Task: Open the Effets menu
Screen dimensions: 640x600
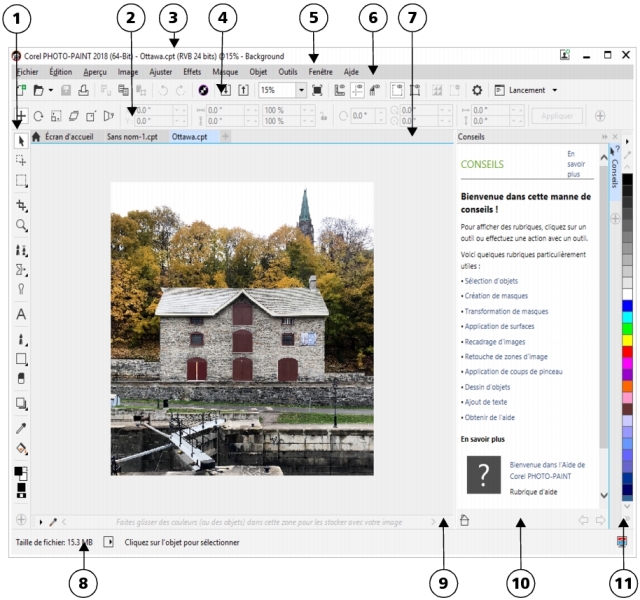Action: coord(191,72)
